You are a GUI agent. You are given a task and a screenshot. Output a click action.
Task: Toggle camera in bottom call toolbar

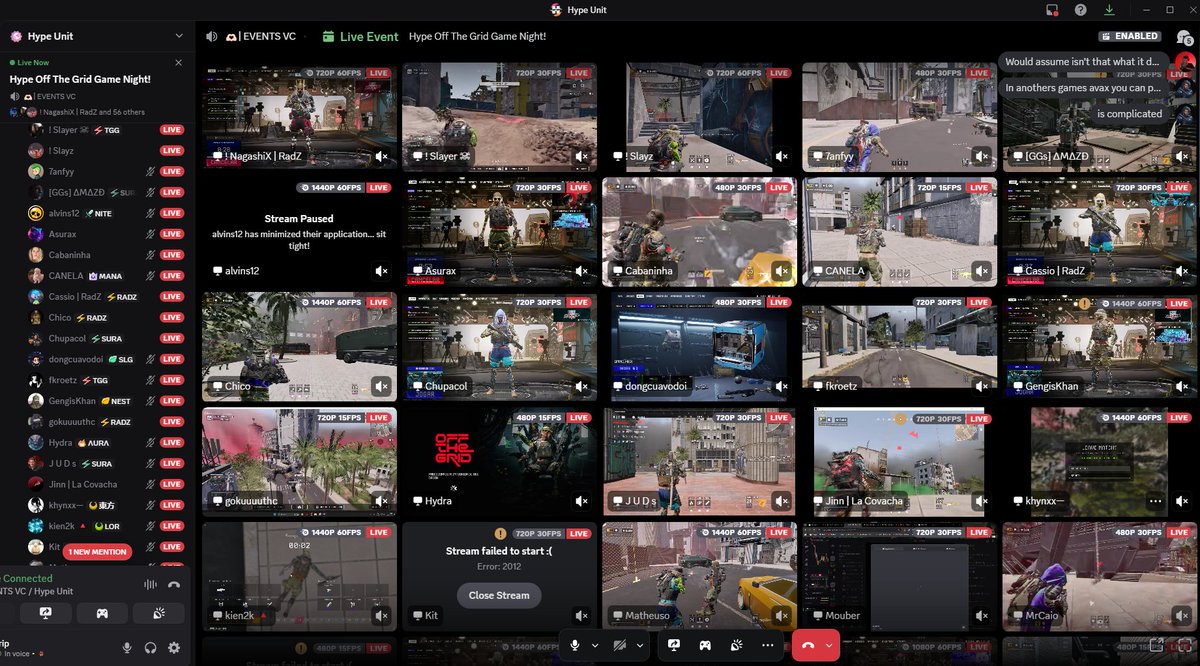click(621, 645)
